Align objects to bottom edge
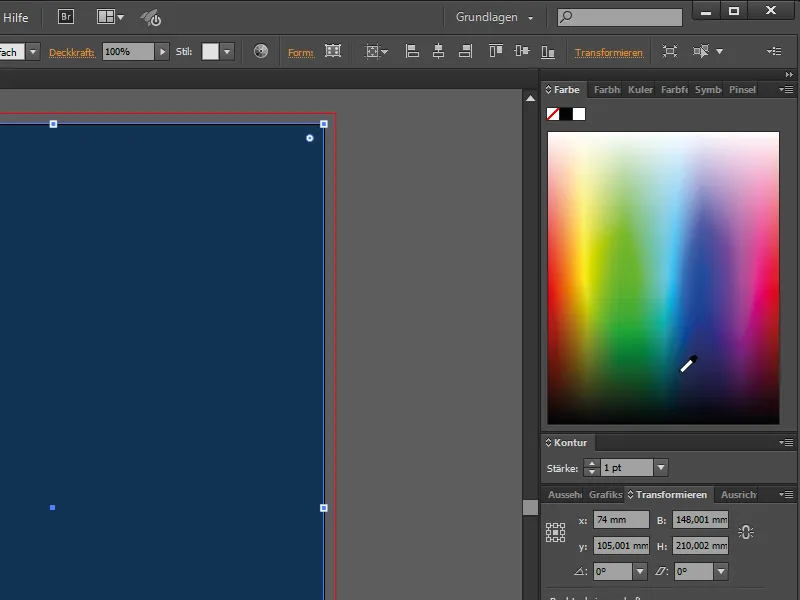800x600 pixels. point(548,51)
